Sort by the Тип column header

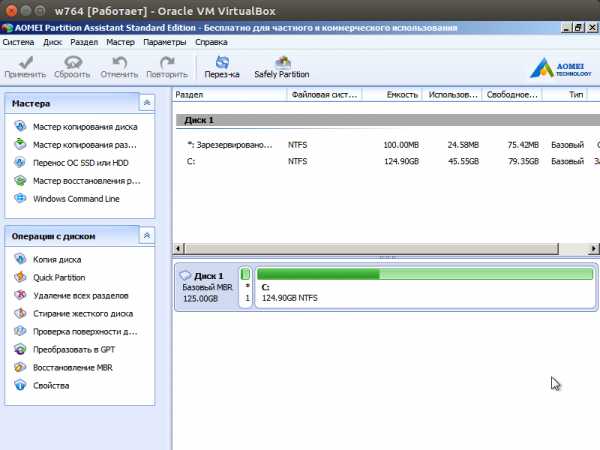[x=564, y=95]
